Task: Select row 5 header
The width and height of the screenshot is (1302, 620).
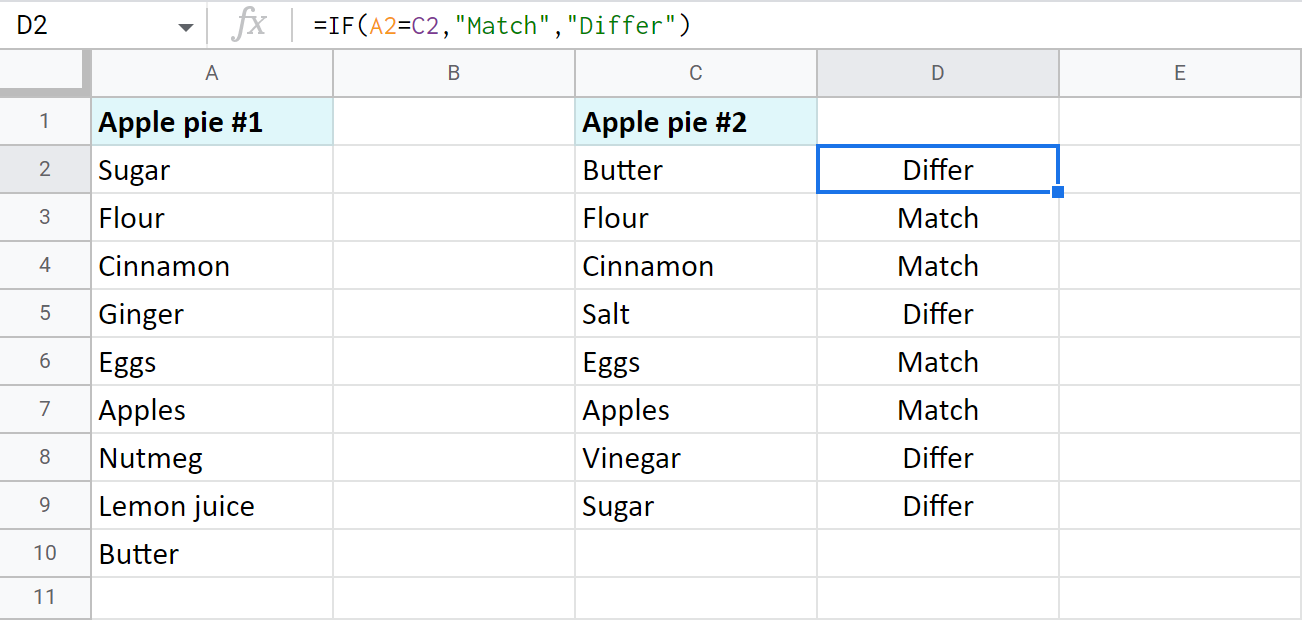Action: [x=45, y=314]
